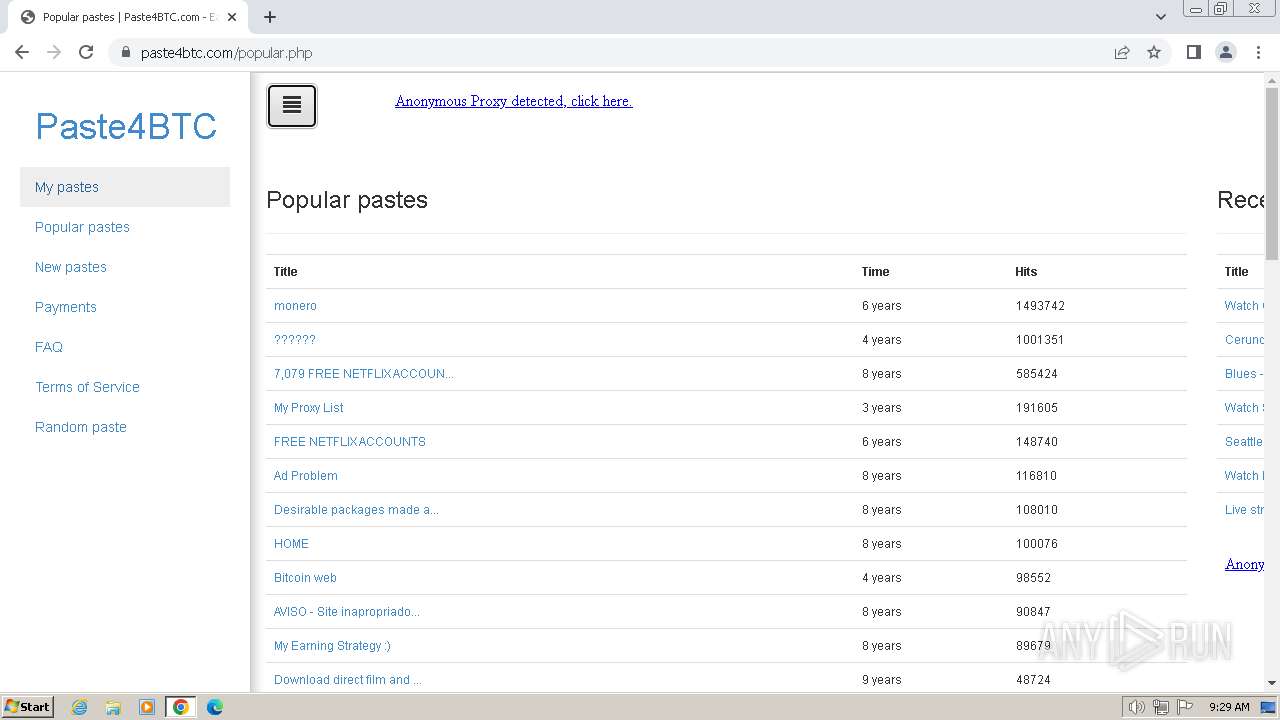Image resolution: width=1280 pixels, height=720 pixels.
Task: Open Desirable packages made a... paste
Action: pos(356,510)
